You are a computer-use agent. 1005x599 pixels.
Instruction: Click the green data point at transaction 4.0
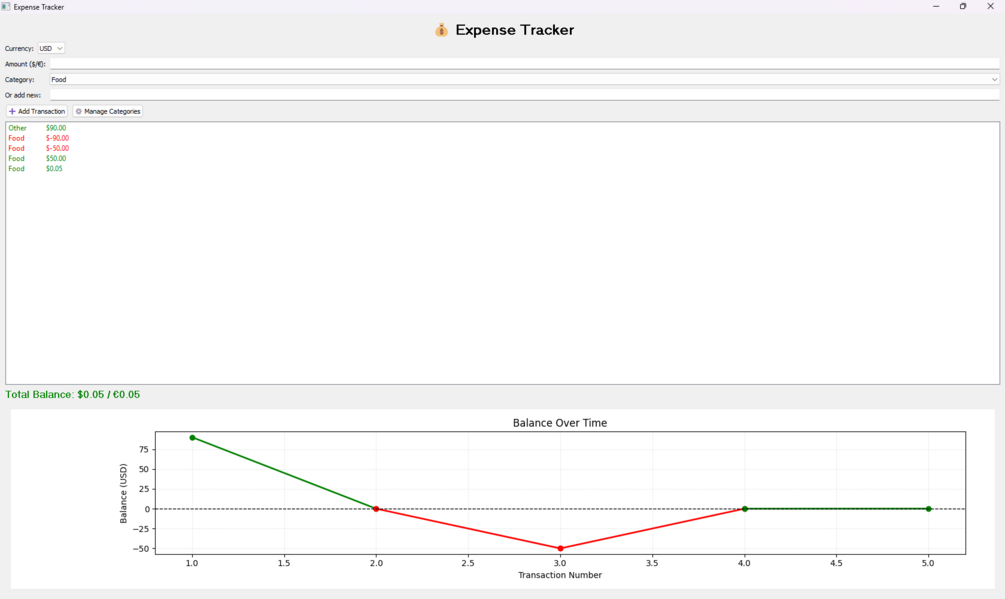click(745, 509)
